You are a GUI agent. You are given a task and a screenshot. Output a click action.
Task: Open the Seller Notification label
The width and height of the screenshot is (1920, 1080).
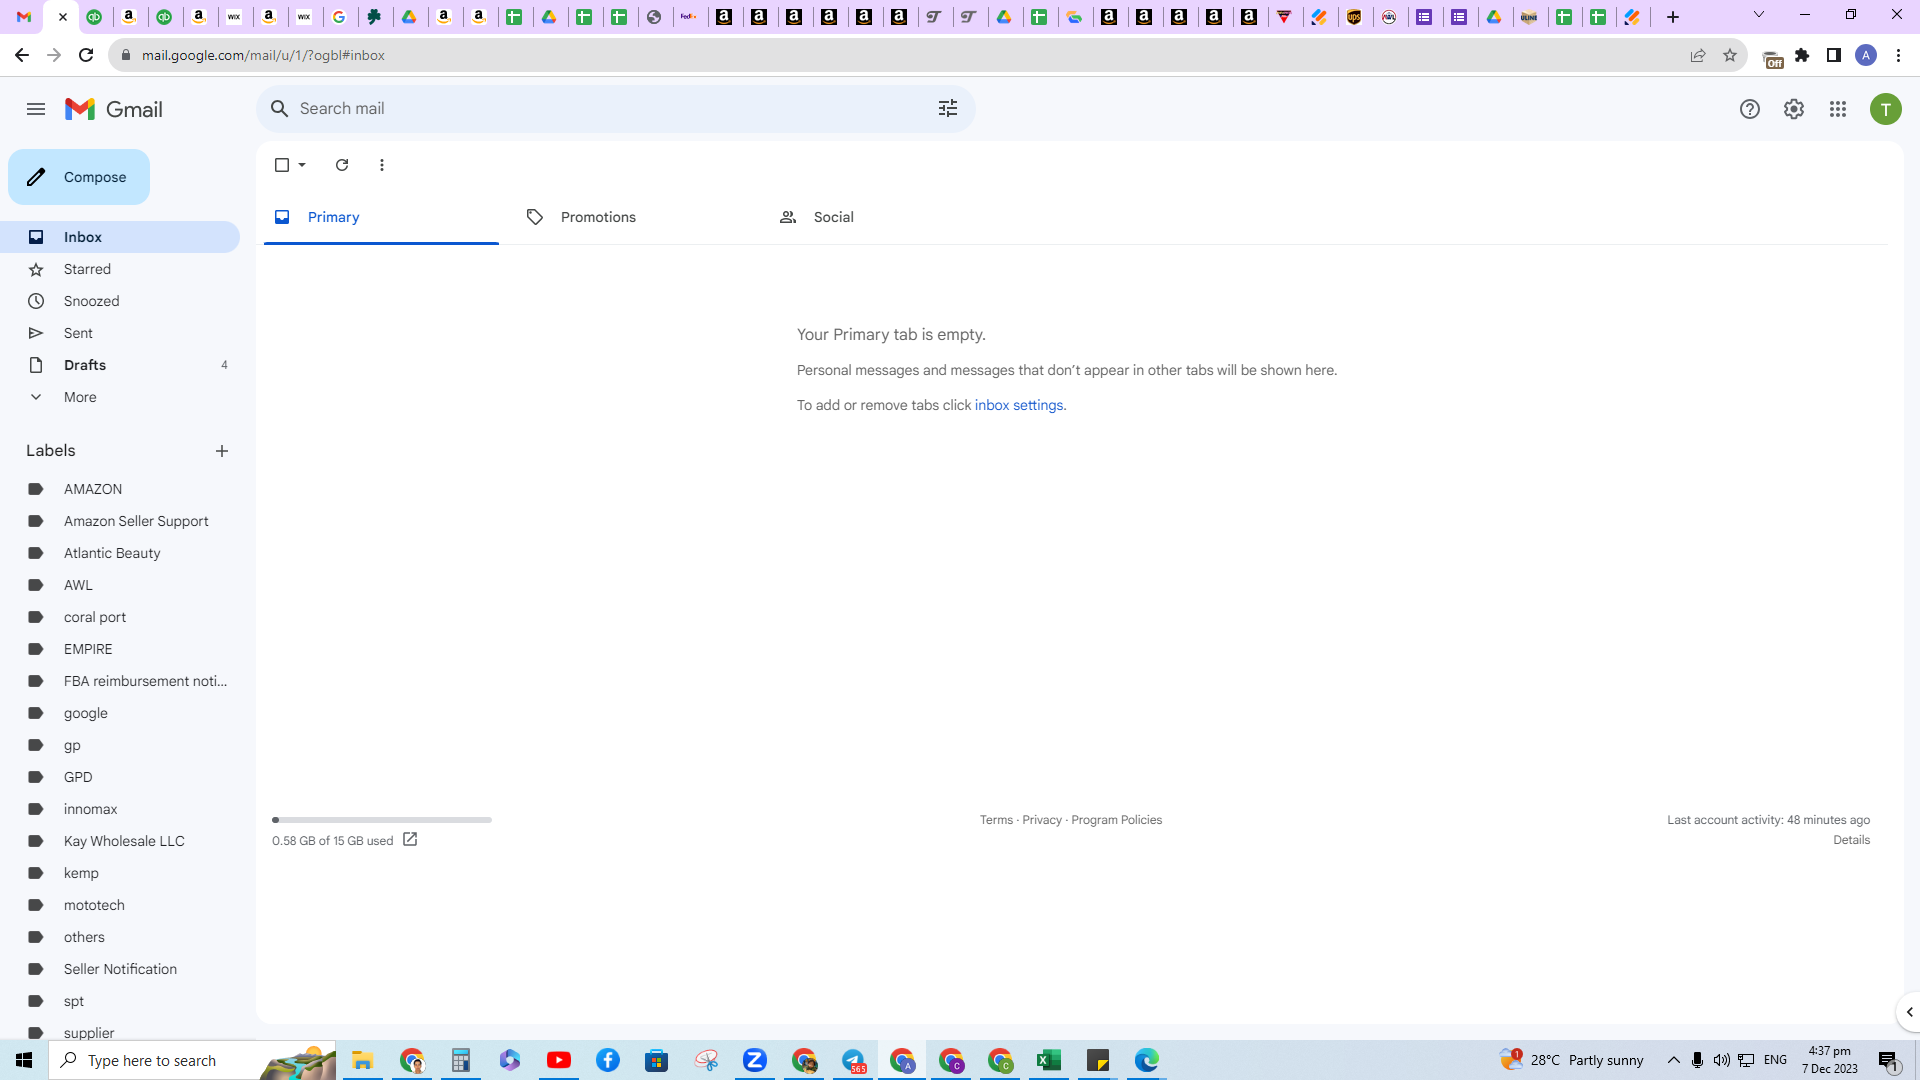(120, 969)
